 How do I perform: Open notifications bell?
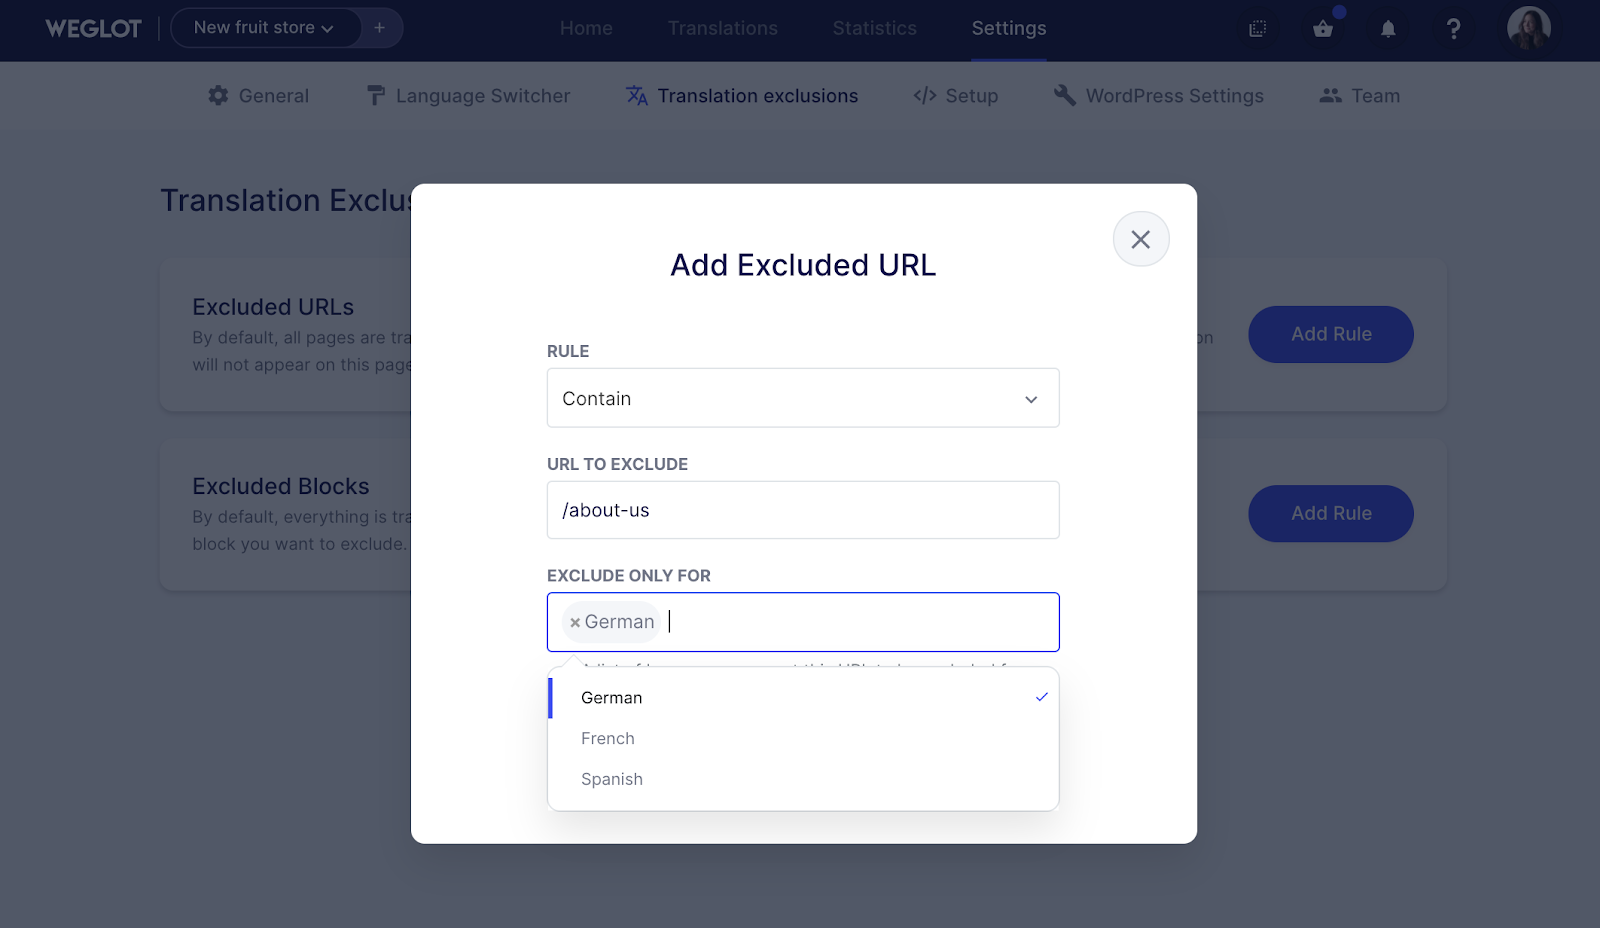(x=1388, y=29)
